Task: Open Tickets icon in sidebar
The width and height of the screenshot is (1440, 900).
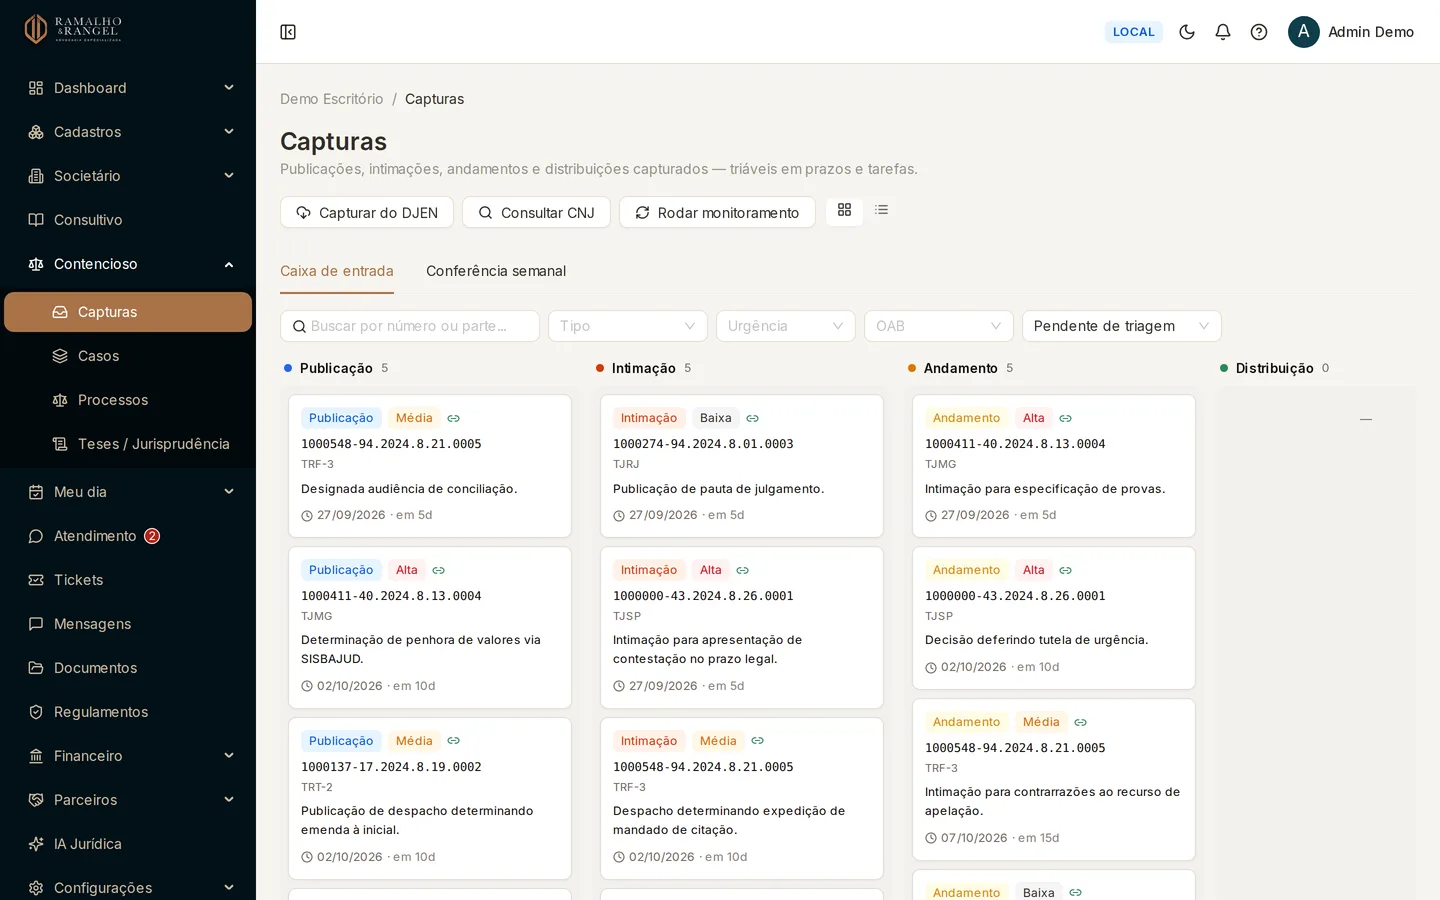Action: coord(36,580)
